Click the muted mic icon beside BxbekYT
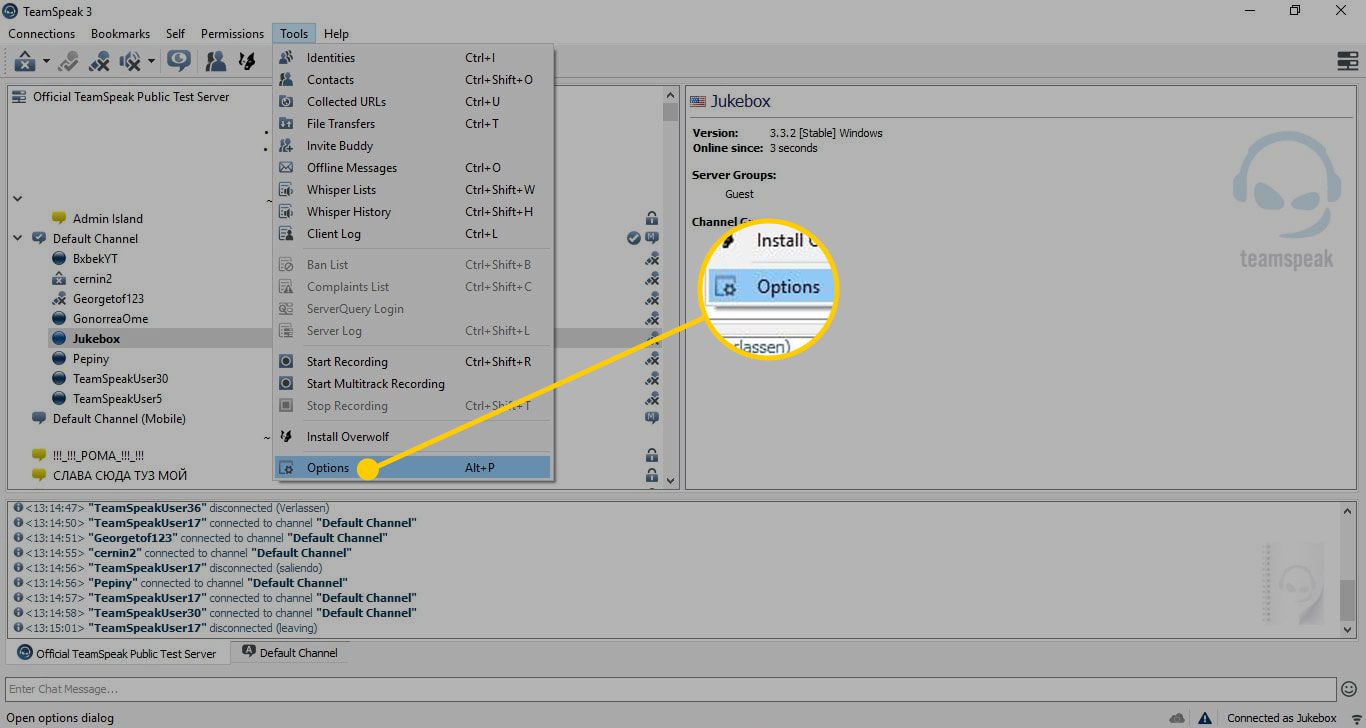 [x=651, y=259]
